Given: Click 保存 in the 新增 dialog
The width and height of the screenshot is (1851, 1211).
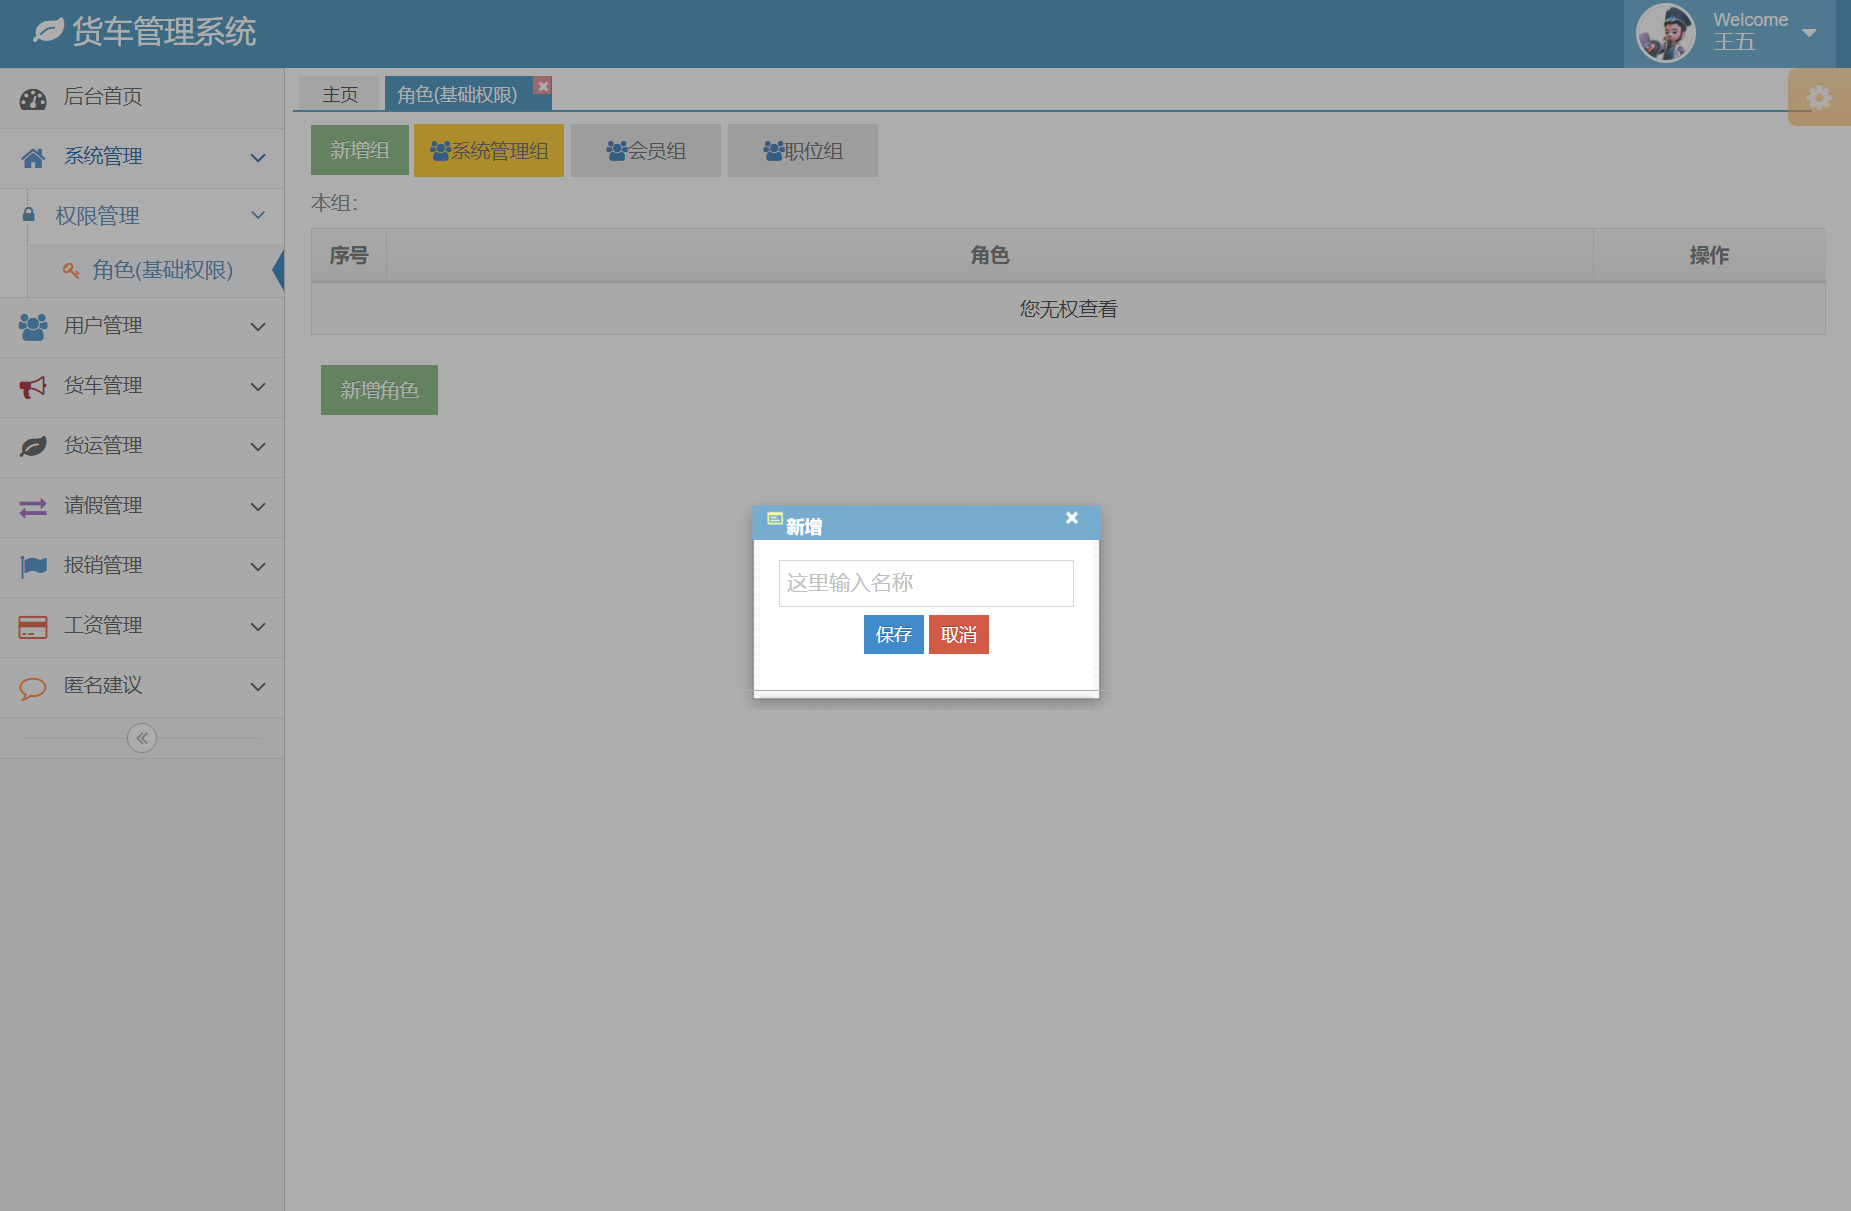Looking at the screenshot, I should coord(894,634).
